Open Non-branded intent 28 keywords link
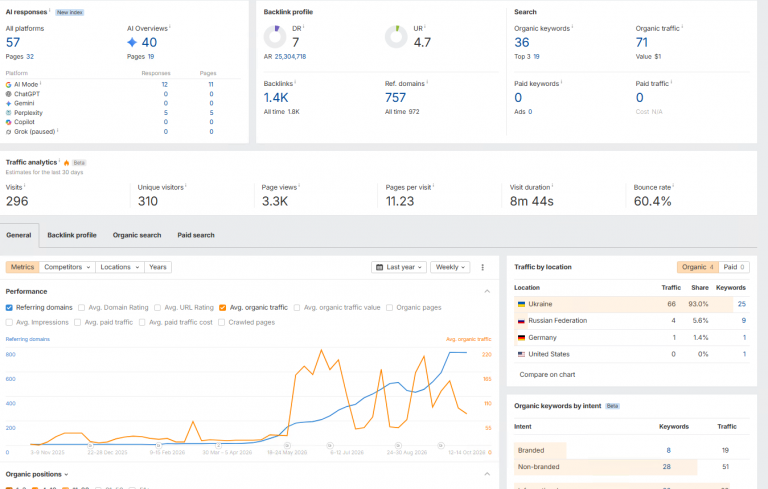Viewport: 768px width, 489px height. [x=667, y=467]
